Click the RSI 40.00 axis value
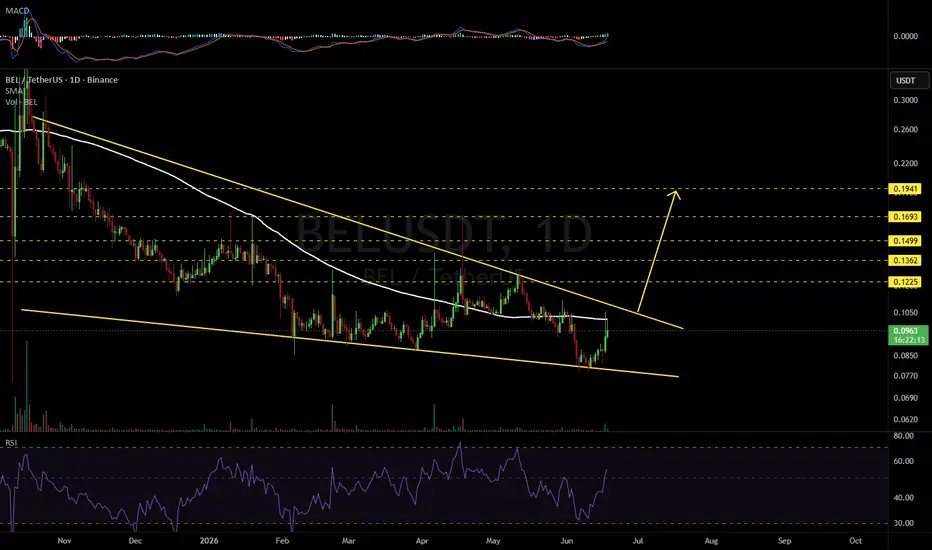The width and height of the screenshot is (932, 550). tap(903, 498)
